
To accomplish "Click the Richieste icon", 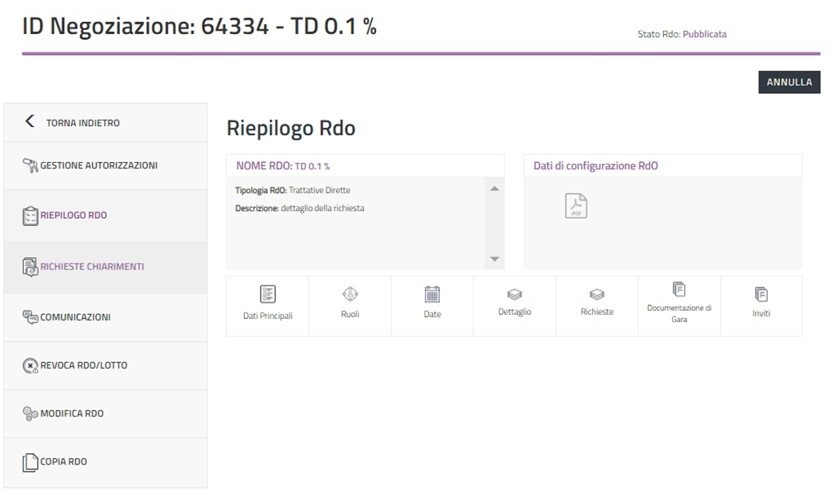I will pos(597,295).
